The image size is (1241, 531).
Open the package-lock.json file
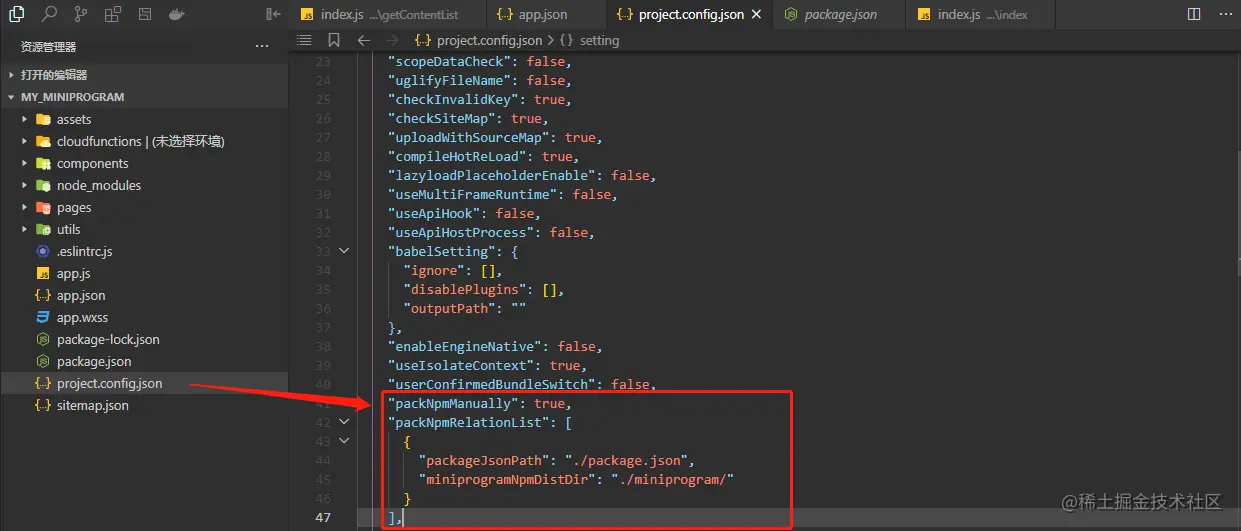click(144, 339)
